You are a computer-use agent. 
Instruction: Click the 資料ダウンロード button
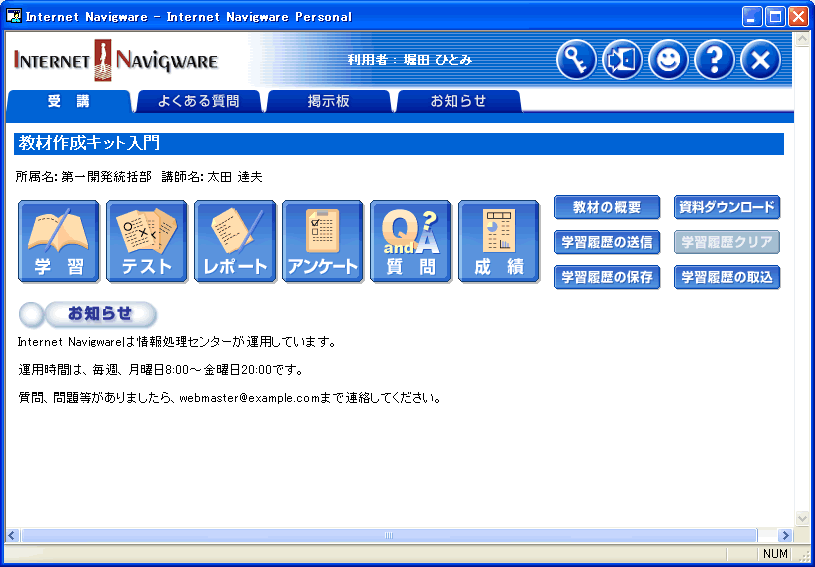click(x=727, y=207)
